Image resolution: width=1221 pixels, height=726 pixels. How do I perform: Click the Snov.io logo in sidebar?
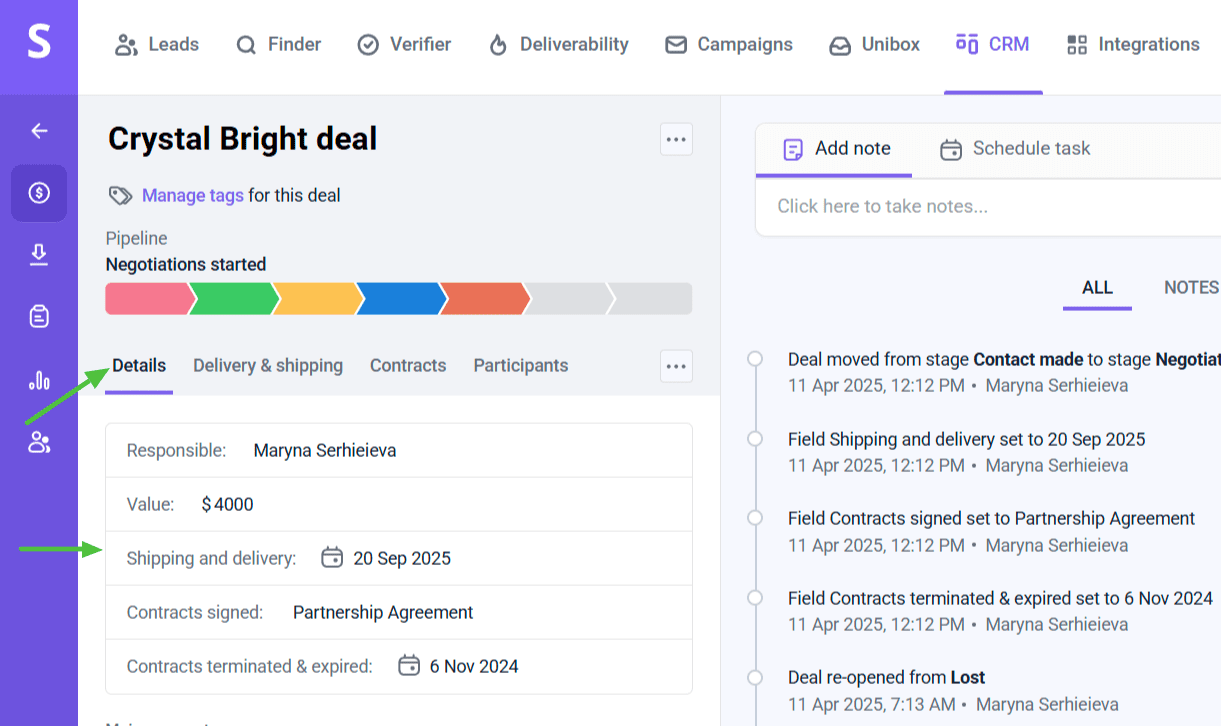click(39, 44)
